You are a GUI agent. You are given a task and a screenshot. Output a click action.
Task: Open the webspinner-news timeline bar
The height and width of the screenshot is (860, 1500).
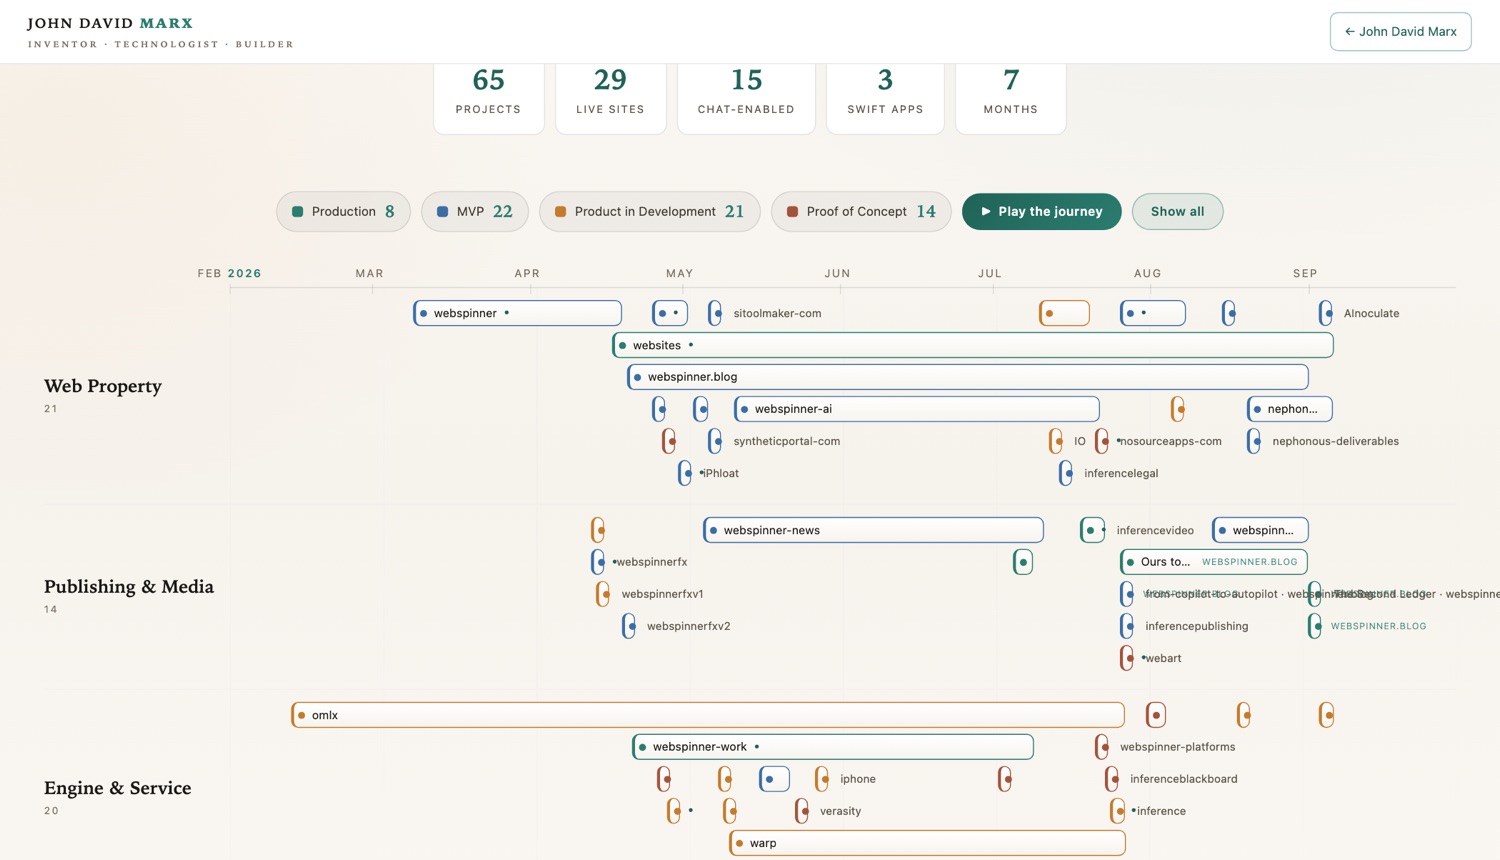click(x=874, y=530)
